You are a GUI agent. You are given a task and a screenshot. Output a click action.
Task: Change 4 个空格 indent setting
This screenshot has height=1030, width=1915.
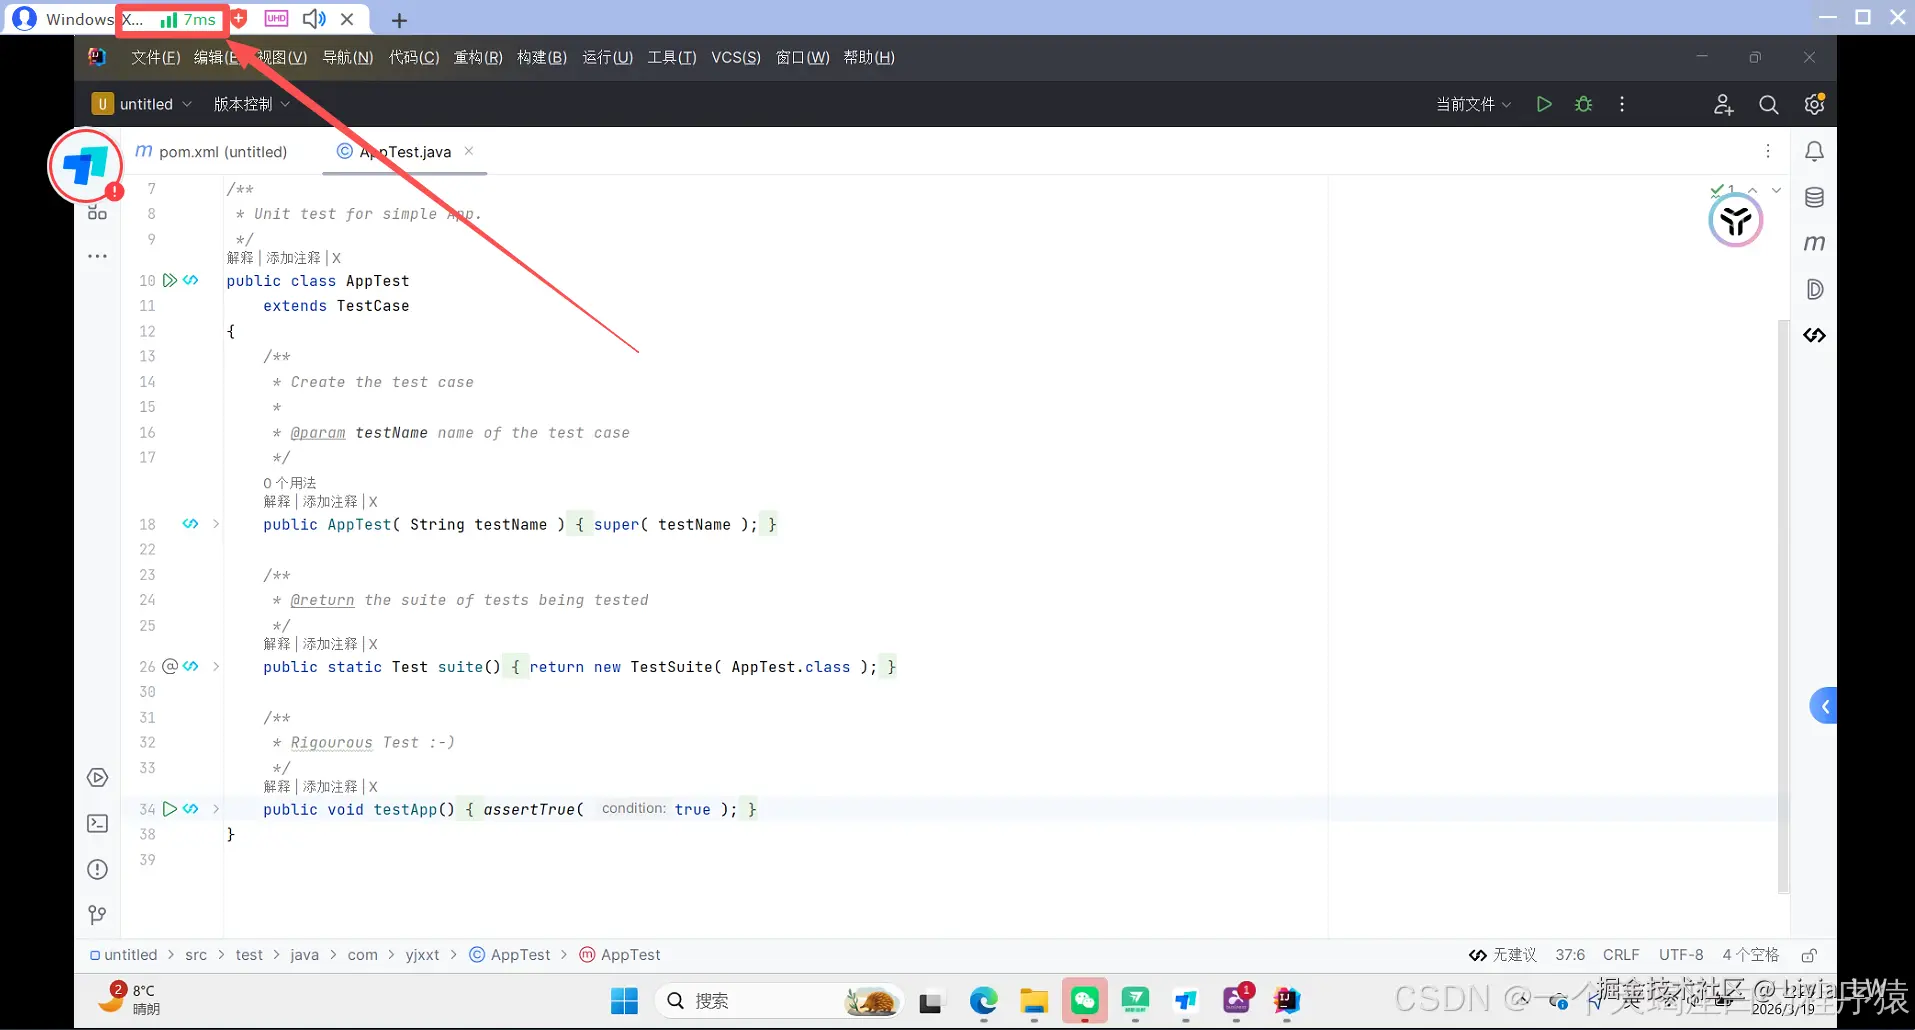click(x=1750, y=955)
